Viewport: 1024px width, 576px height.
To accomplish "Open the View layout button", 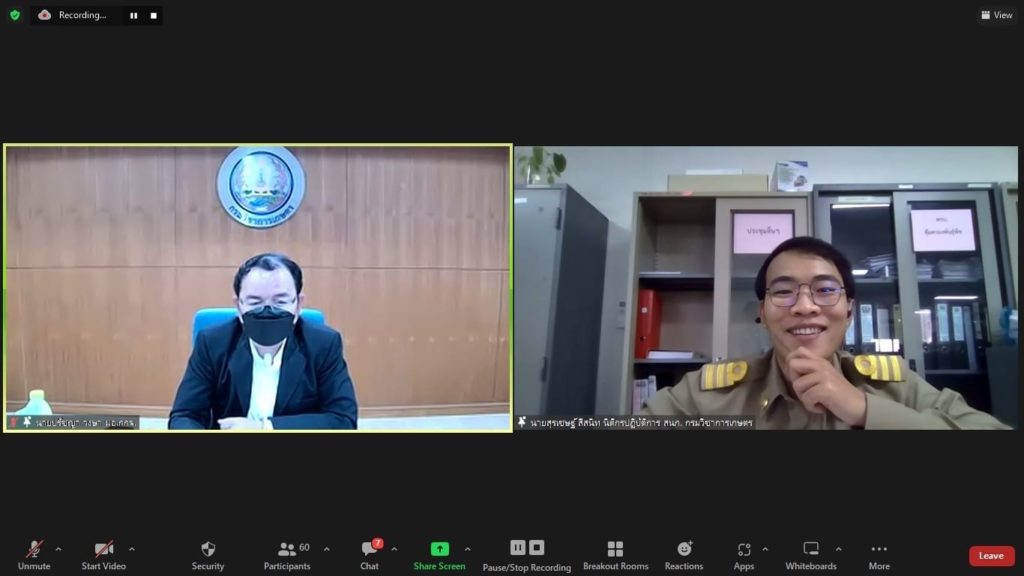I will click(x=997, y=15).
